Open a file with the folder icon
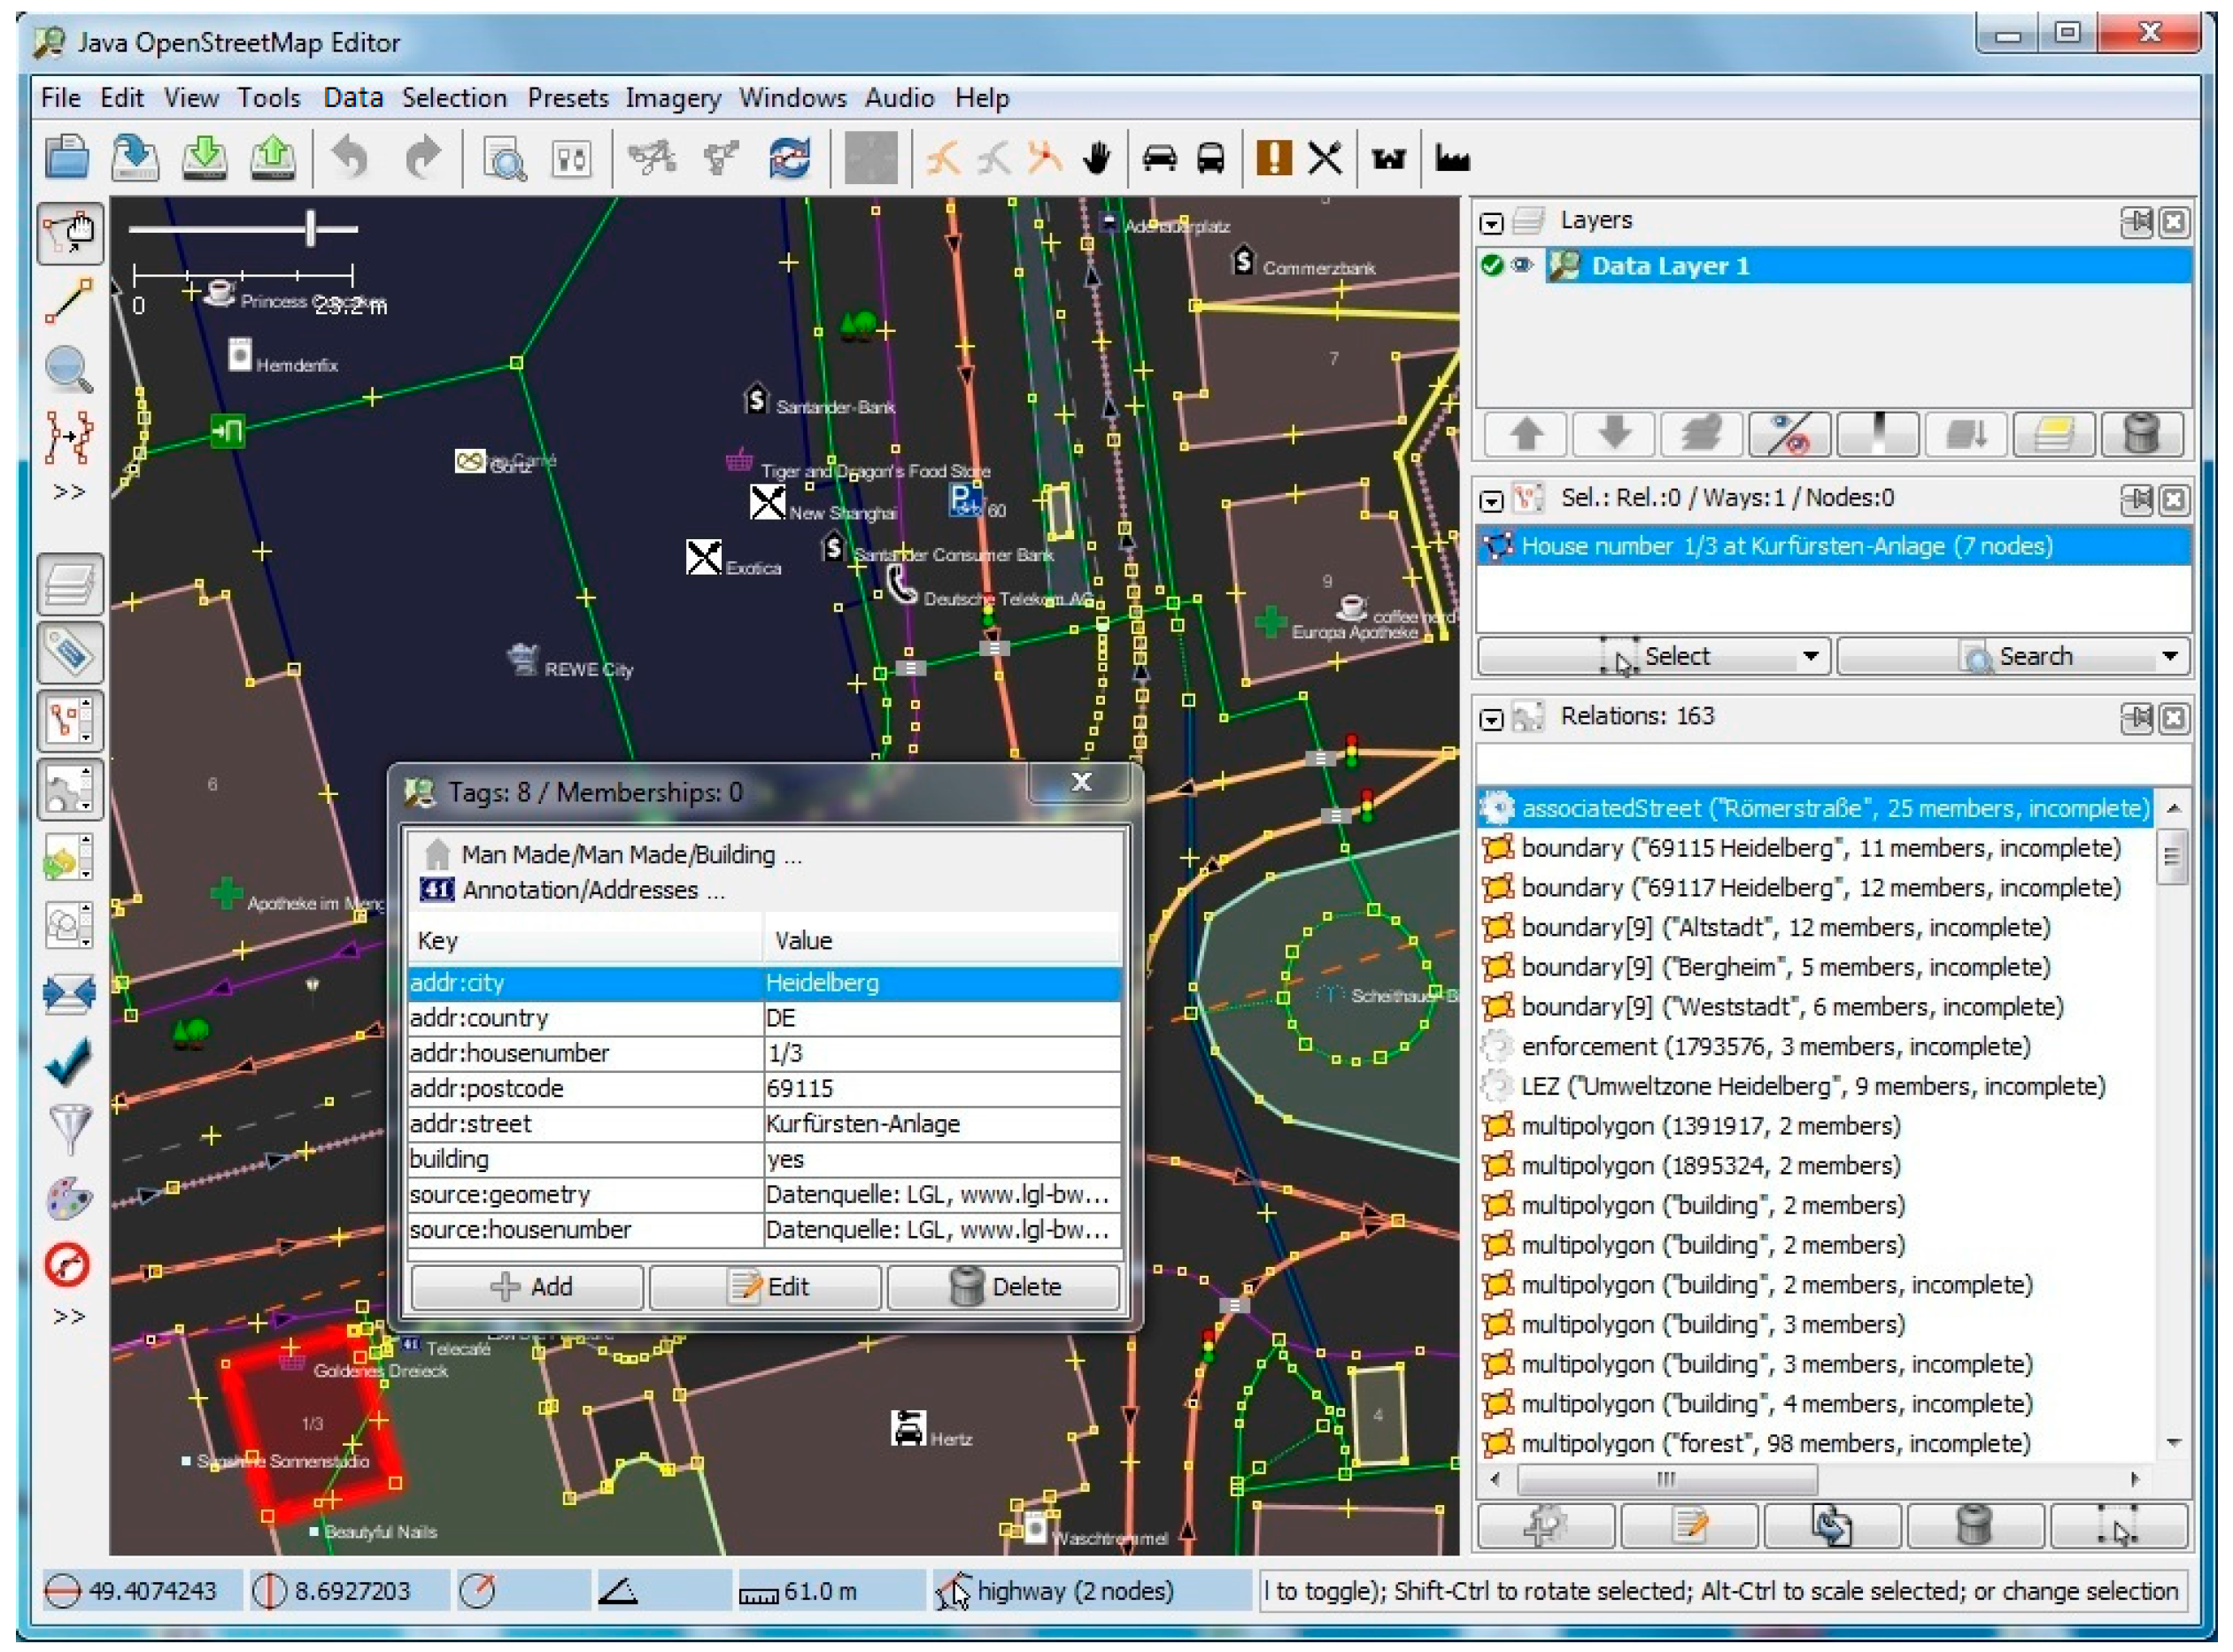This screenshot has width=2233, height=1652. pos(66,157)
